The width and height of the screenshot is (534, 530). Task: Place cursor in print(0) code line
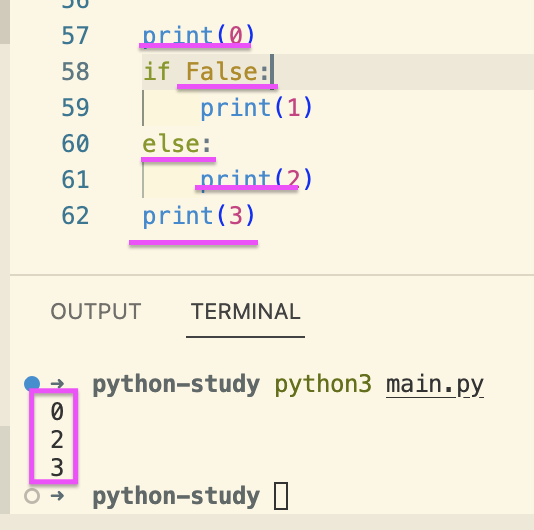pyautogui.click(x=199, y=36)
